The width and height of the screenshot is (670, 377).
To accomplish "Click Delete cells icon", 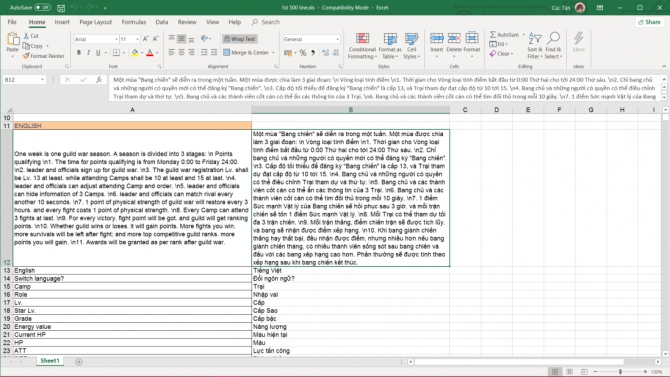I will coord(454,38).
